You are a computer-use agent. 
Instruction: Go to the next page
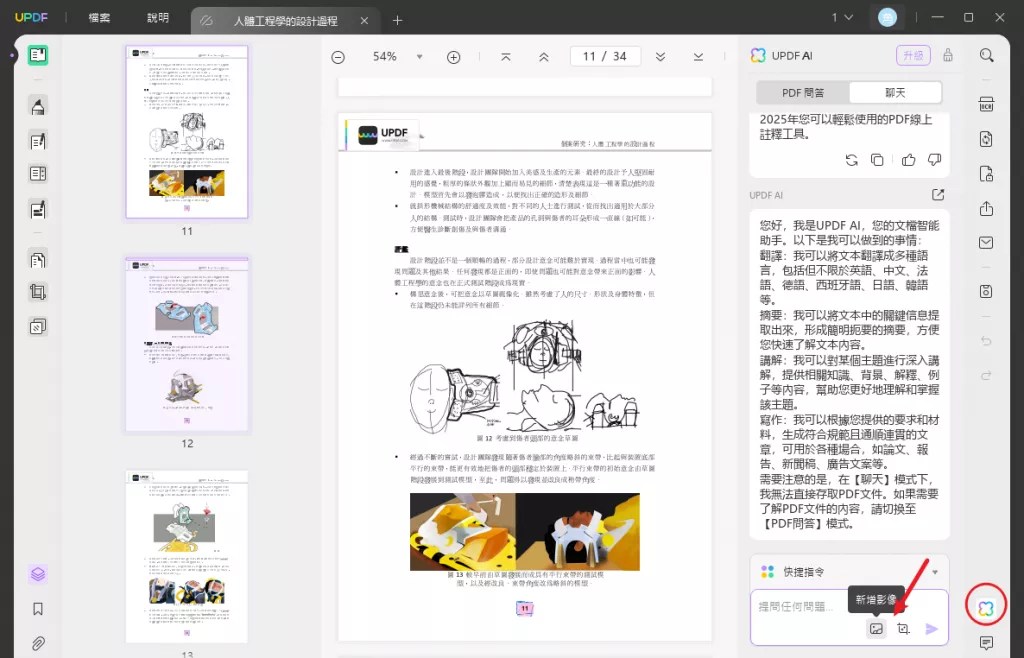[660, 57]
